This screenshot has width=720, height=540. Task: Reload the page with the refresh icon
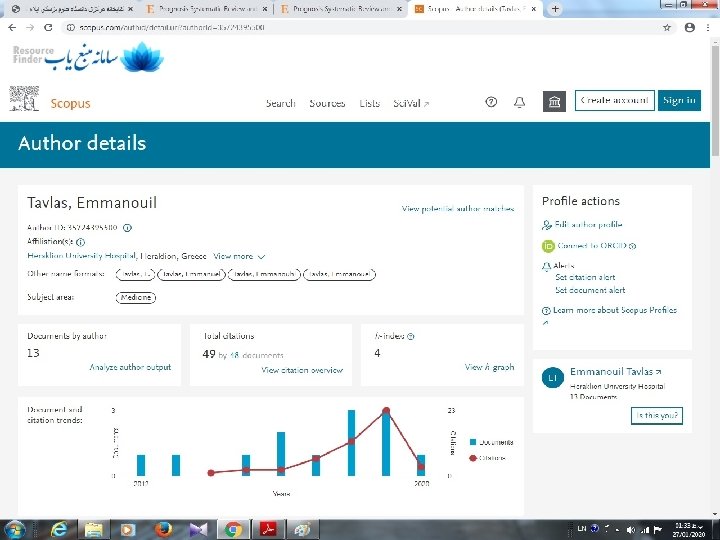[48, 28]
